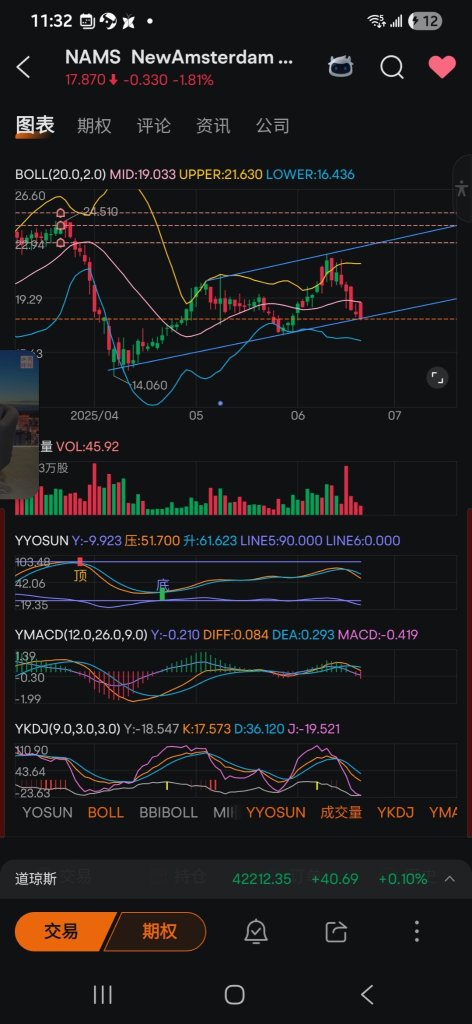The height and width of the screenshot is (1024, 472).
Task: Share the stock via share icon
Action: 336,931
